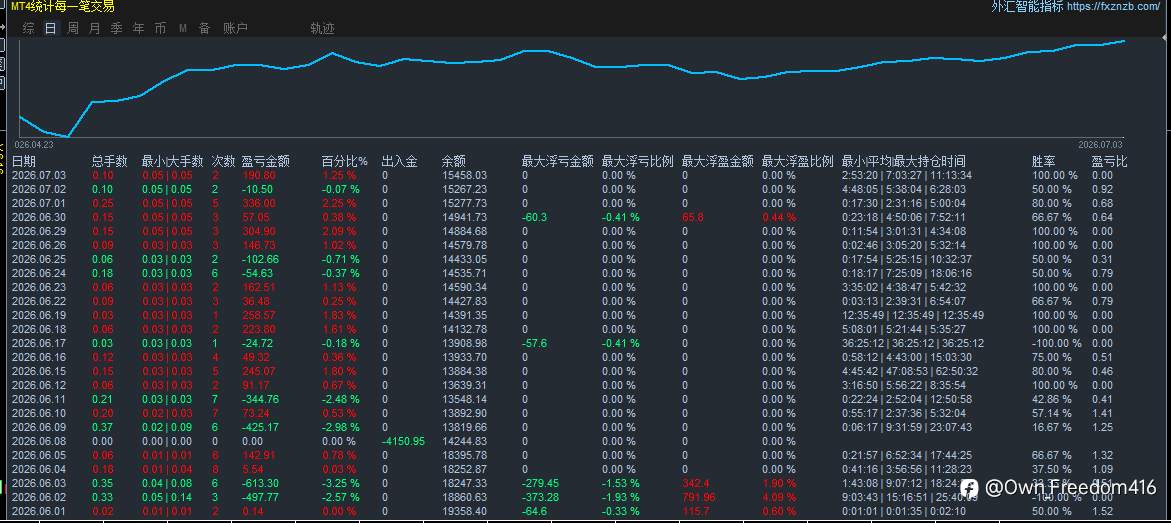Open the 年 yearly tab
The image size is (1171, 523).
point(138,28)
